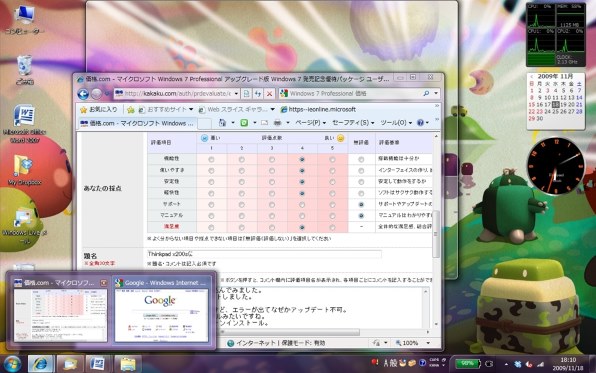Screen dimensions: 596x373
Task: Select the My Dropbox desktop folder
Action: (x=24, y=170)
